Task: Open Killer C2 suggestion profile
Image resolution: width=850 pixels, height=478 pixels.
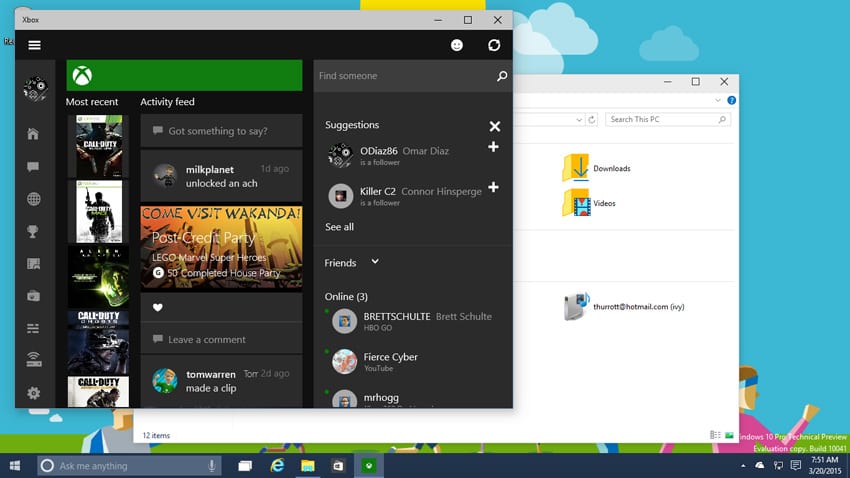Action: pyautogui.click(x=404, y=196)
